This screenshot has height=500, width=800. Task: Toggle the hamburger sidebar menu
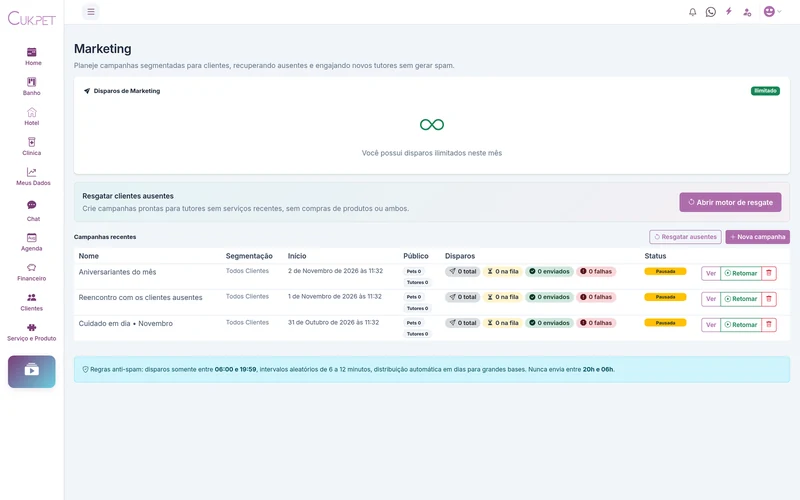click(x=91, y=12)
